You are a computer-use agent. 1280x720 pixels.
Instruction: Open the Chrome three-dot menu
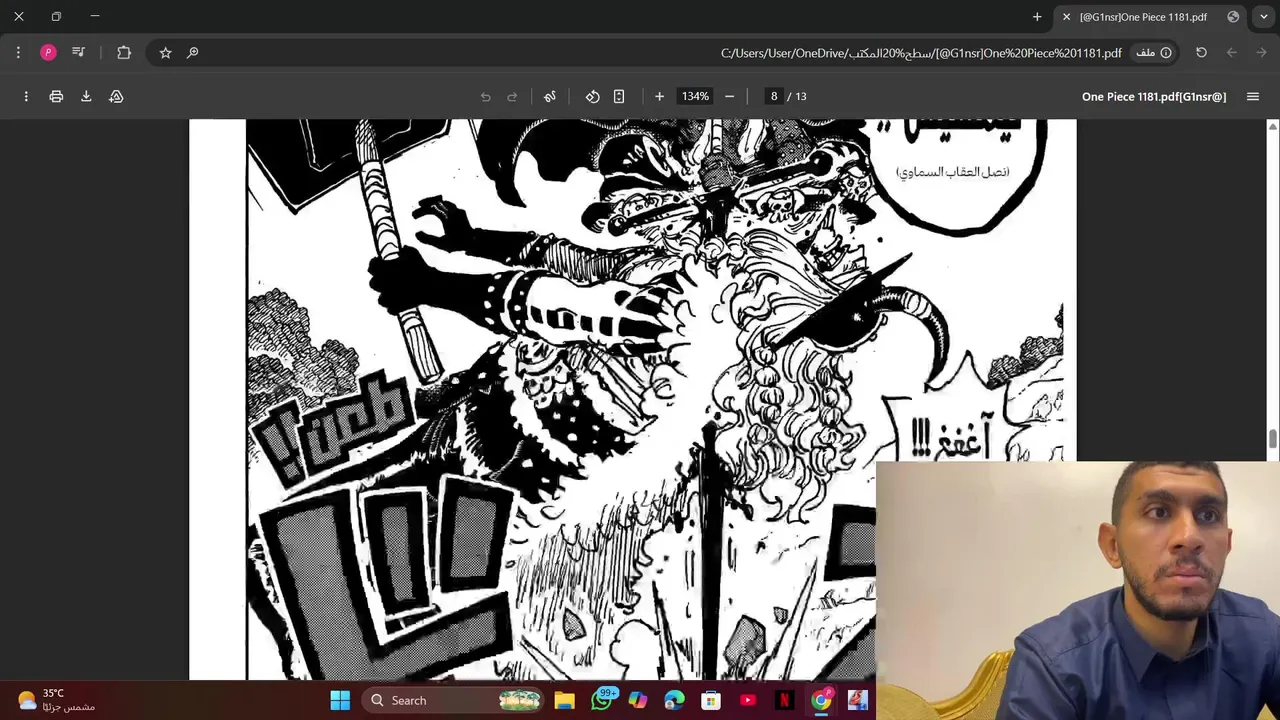coord(18,52)
